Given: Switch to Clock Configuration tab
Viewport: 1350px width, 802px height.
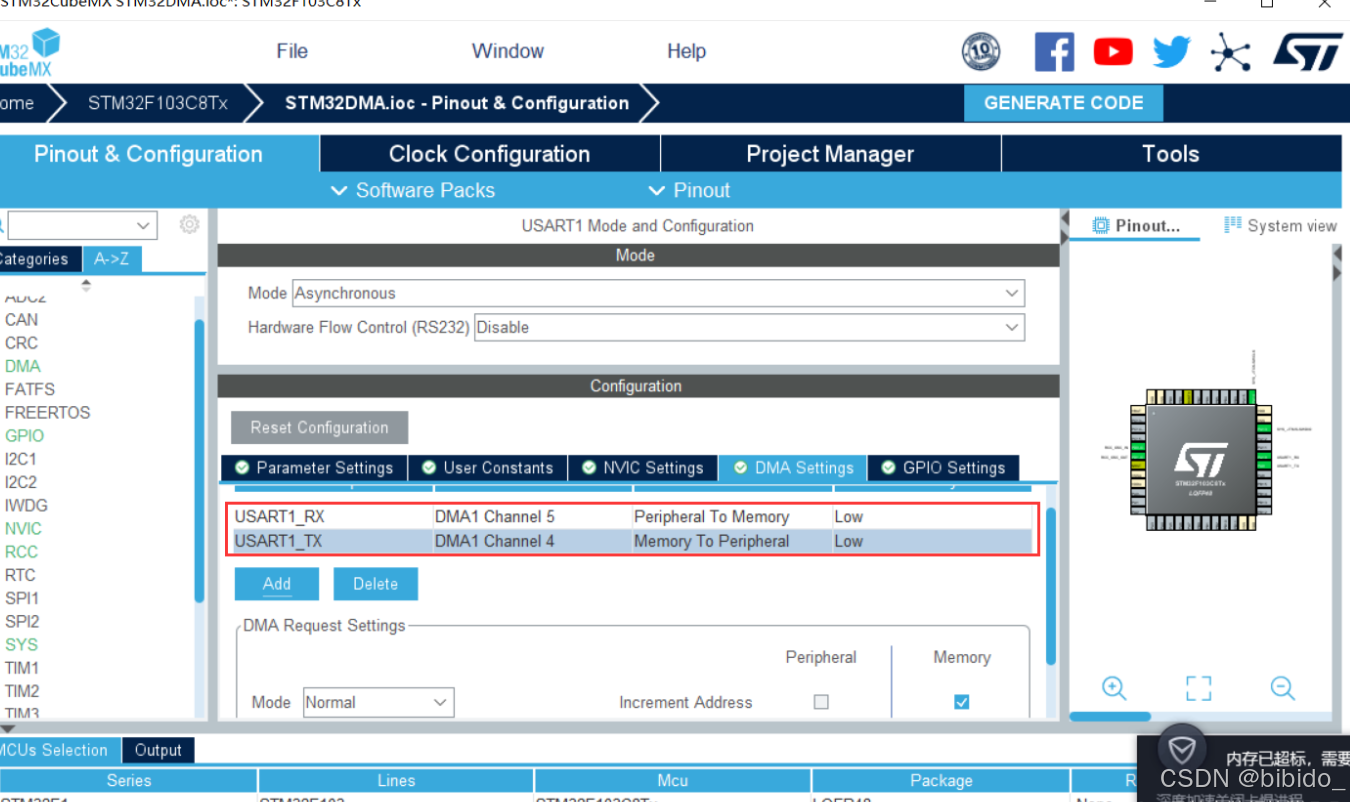Looking at the screenshot, I should click(490, 154).
